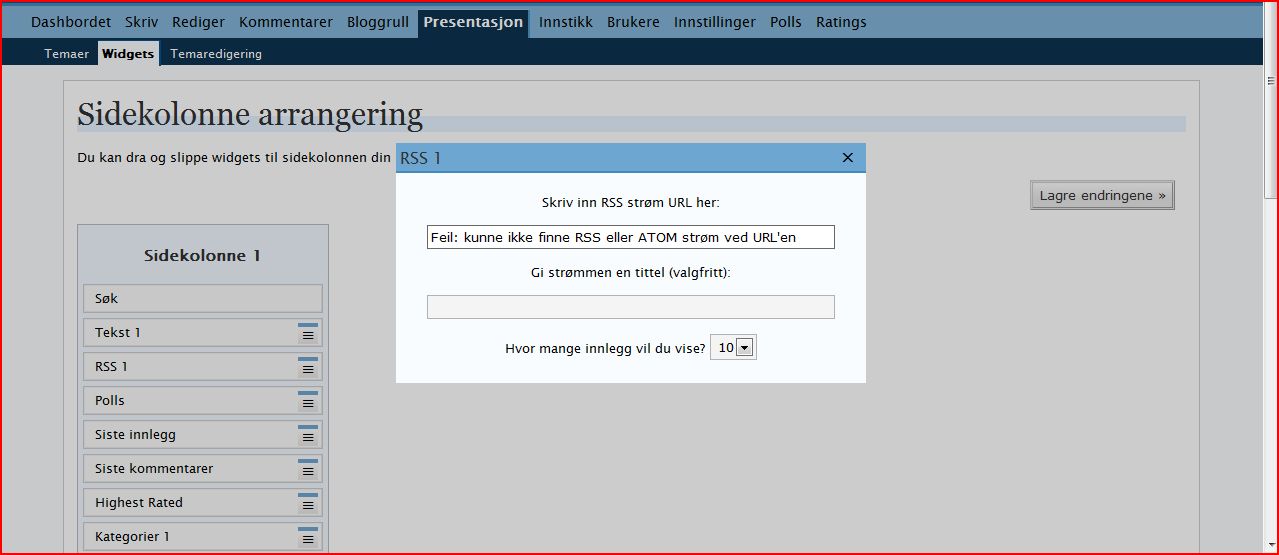The height and width of the screenshot is (555, 1279).
Task: Open the Bloggrull menu
Action: click(378, 22)
